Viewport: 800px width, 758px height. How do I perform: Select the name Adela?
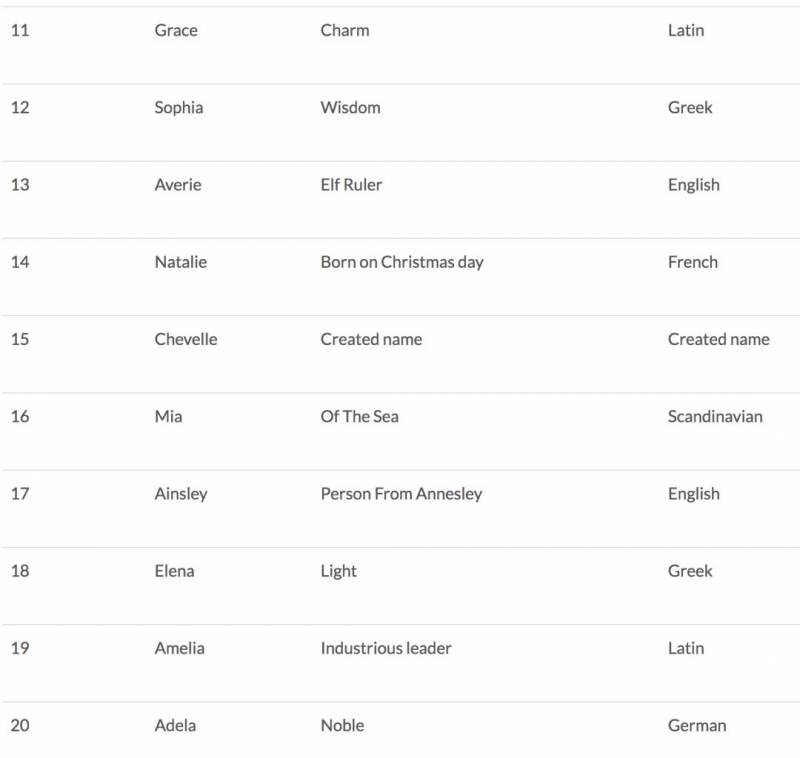(175, 725)
